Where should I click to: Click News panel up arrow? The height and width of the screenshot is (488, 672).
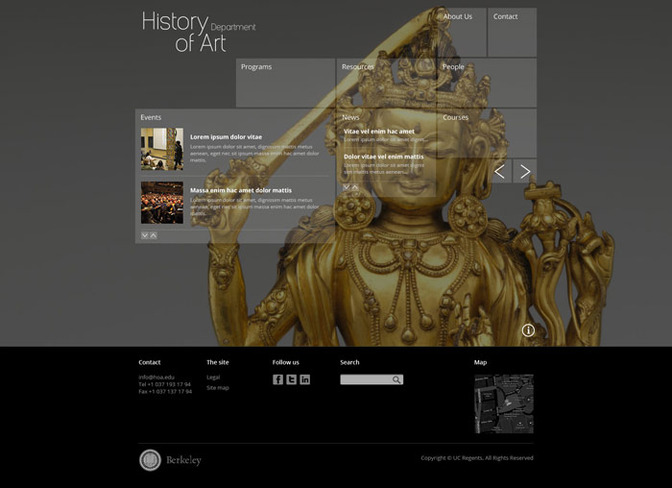(x=355, y=187)
